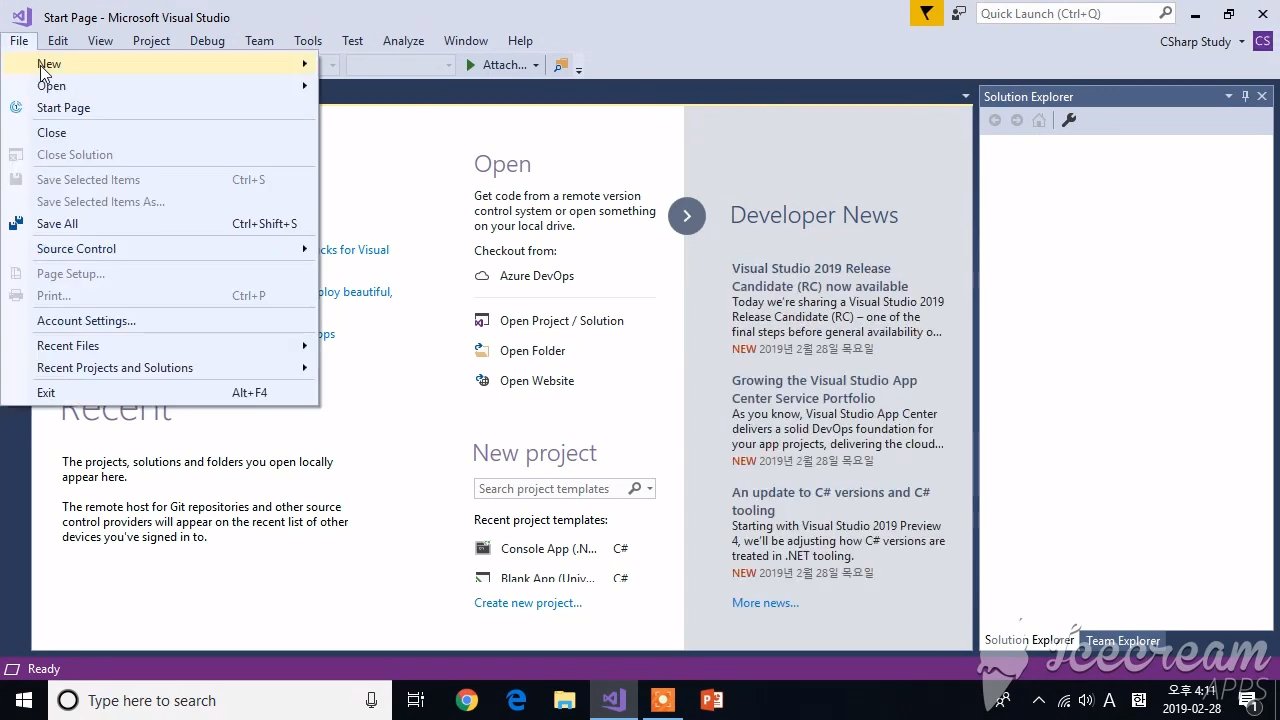Open Google Chrome from taskbar
Image resolution: width=1280 pixels, height=720 pixels.
(467, 700)
